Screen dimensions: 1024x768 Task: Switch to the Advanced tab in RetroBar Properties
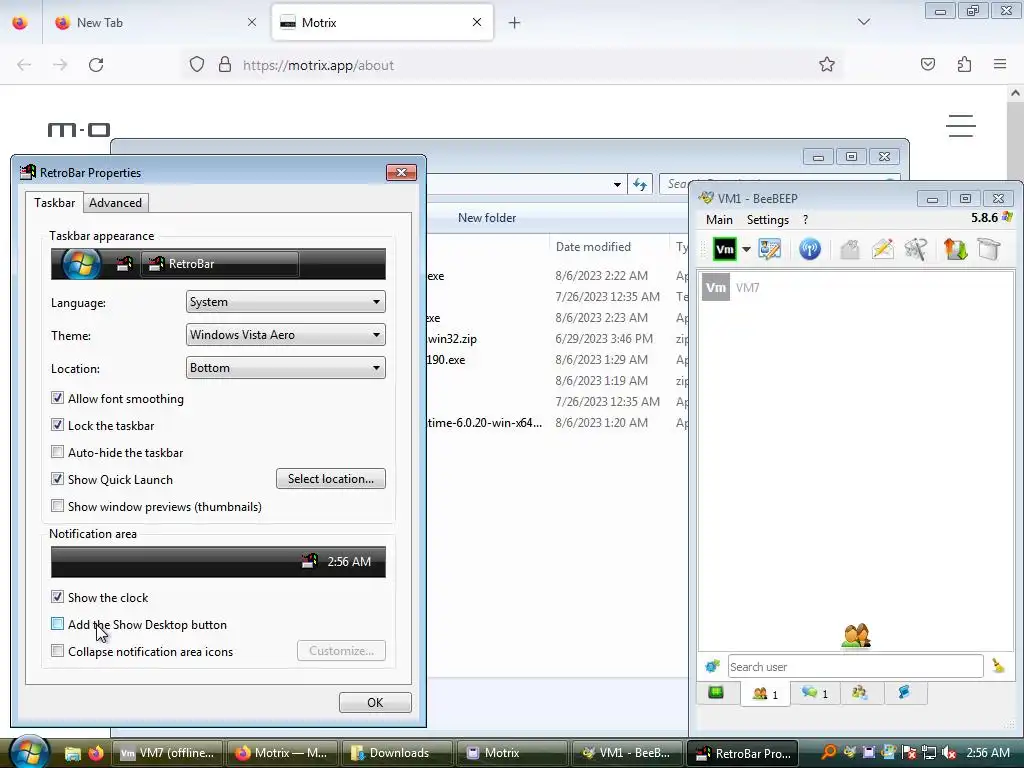click(116, 203)
